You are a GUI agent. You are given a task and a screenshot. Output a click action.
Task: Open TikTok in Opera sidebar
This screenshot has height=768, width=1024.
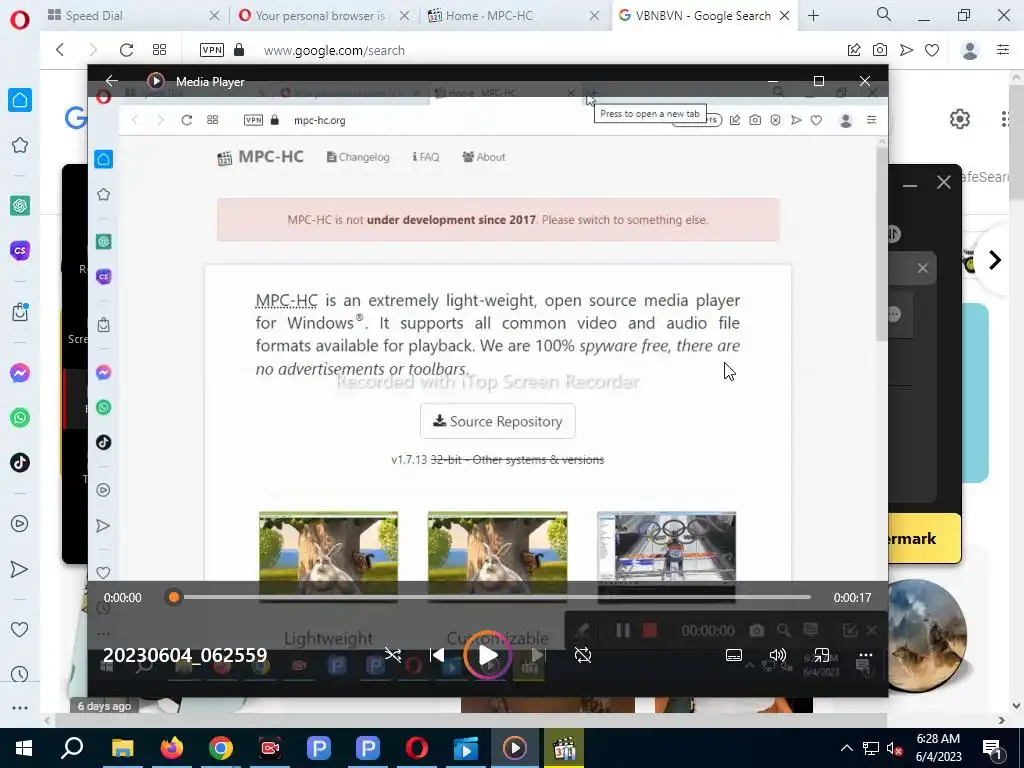[20, 462]
